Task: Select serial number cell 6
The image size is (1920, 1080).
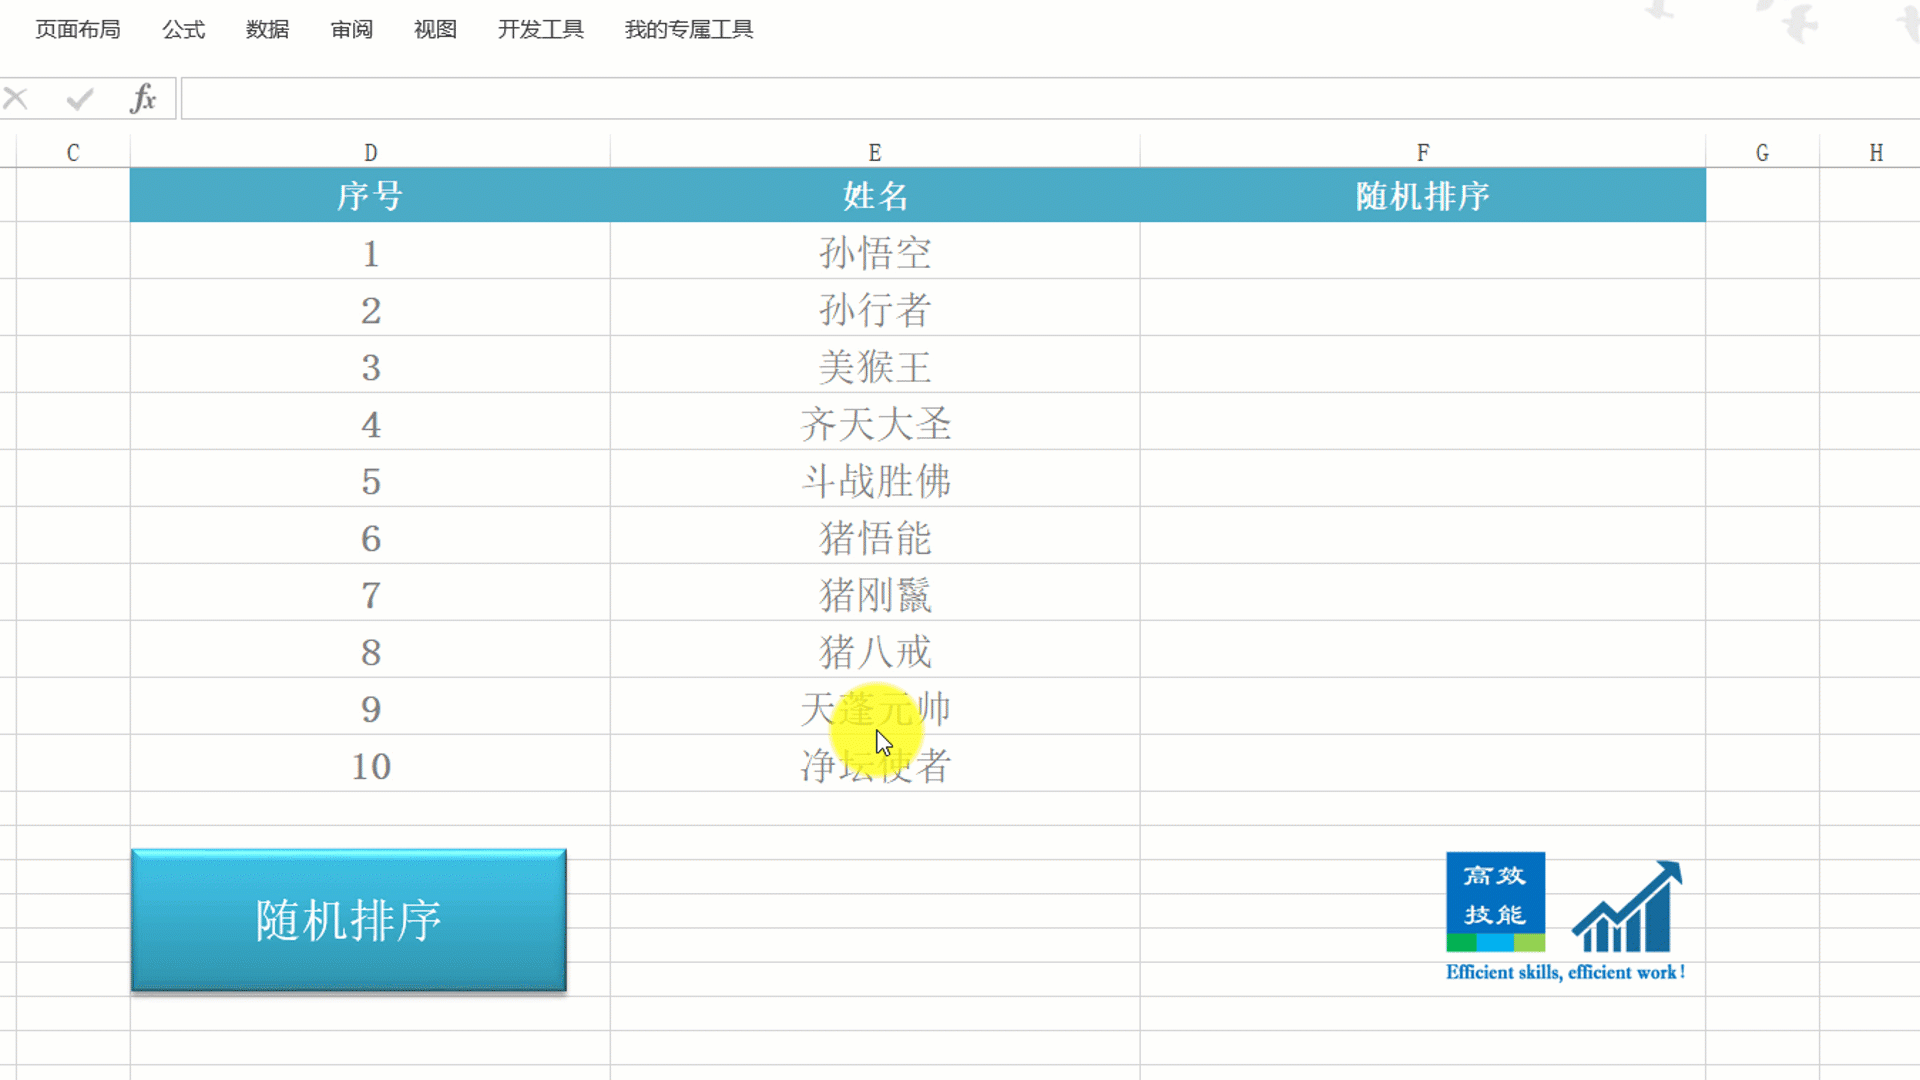Action: pyautogui.click(x=370, y=537)
